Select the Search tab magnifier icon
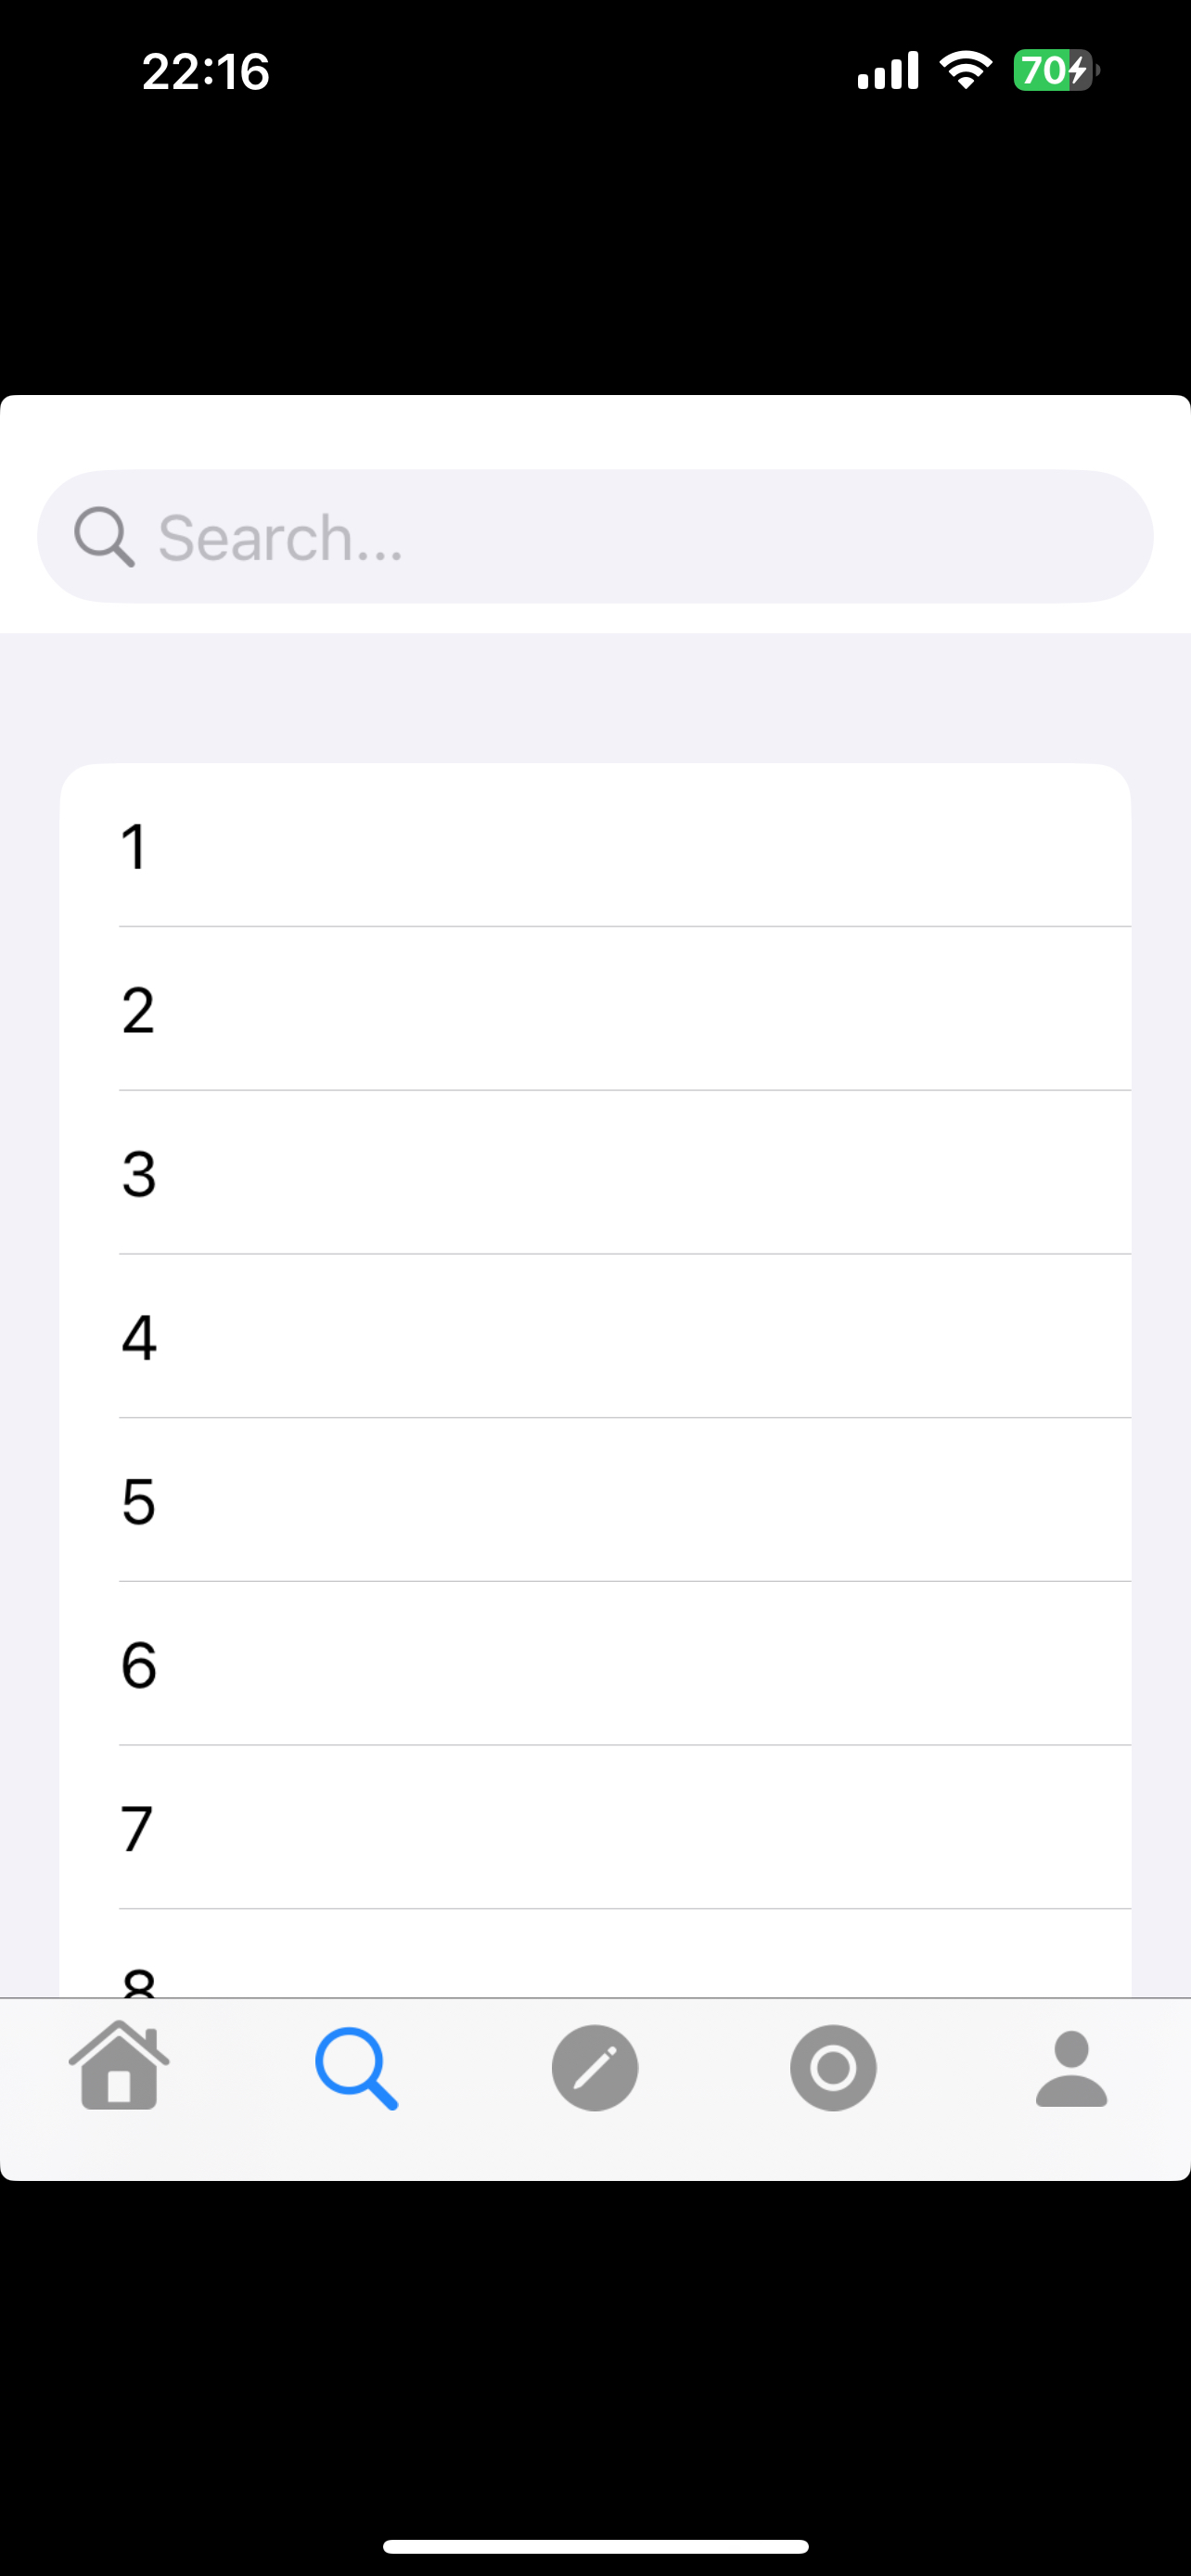Image resolution: width=1191 pixels, height=2576 pixels. [357, 2068]
